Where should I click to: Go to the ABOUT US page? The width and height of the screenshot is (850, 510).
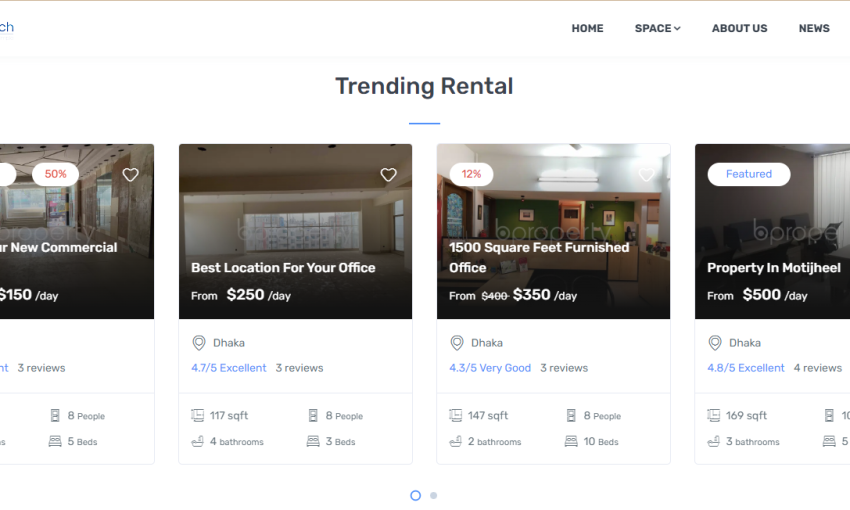[739, 28]
